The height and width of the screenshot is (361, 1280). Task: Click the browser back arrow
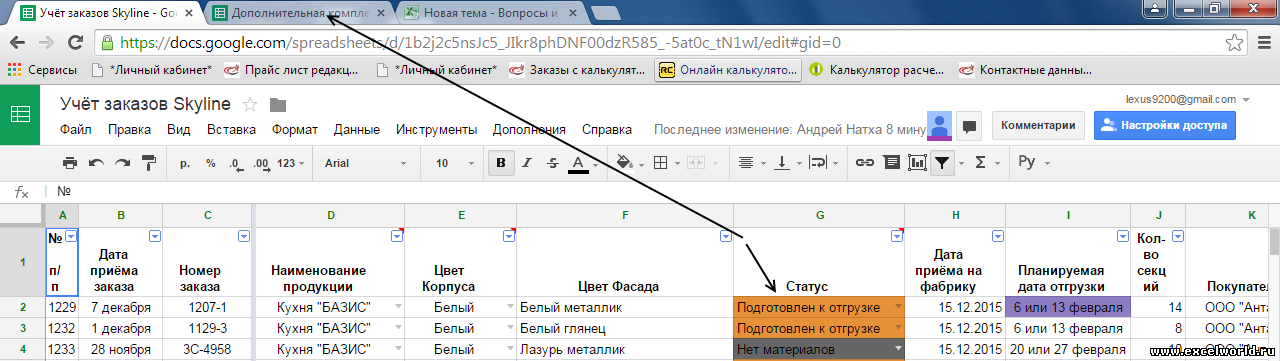tap(18, 43)
